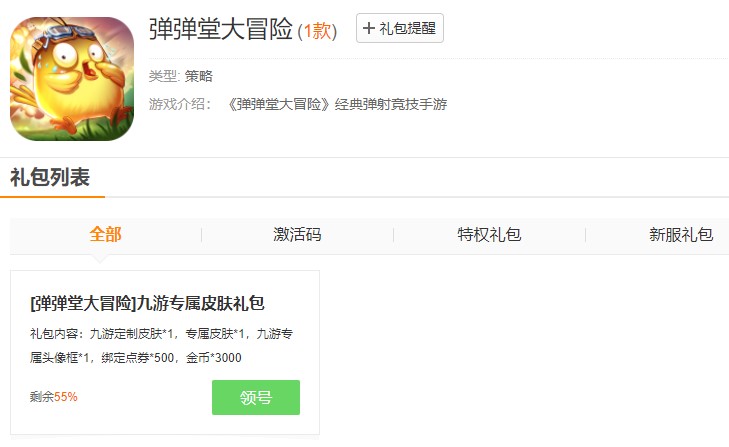Image resolution: width=729 pixels, height=447 pixels.
Task: Click the green 领号 button
Action: (x=256, y=397)
